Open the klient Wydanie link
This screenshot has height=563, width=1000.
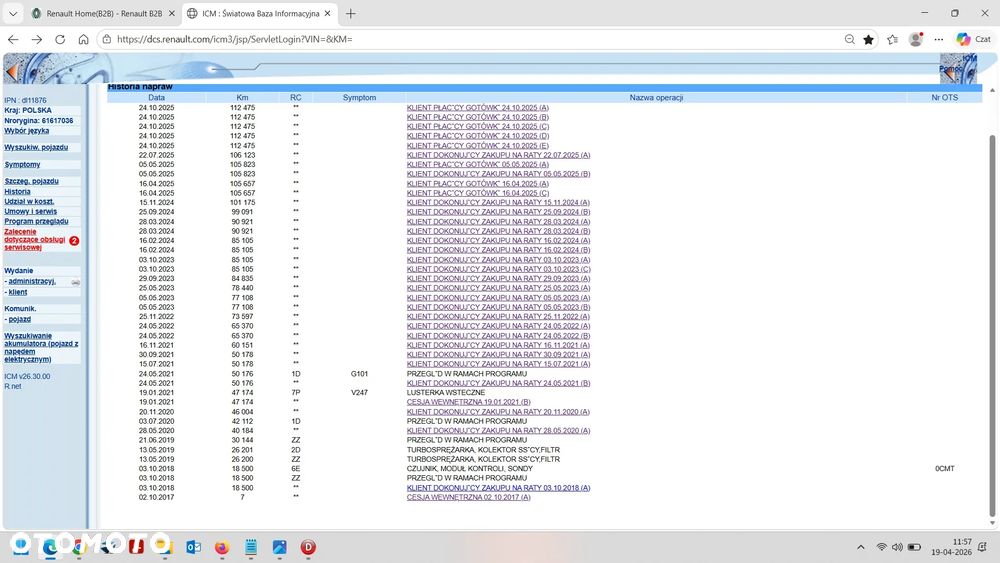pyautogui.click(x=18, y=292)
